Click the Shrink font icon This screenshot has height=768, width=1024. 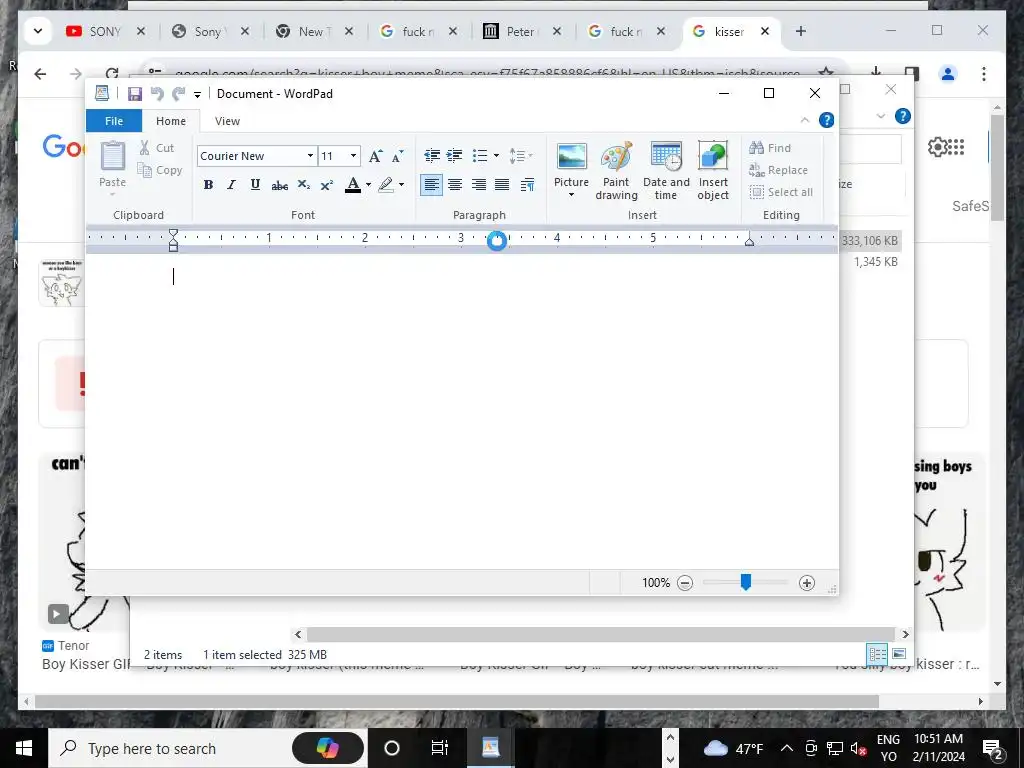coord(398,156)
